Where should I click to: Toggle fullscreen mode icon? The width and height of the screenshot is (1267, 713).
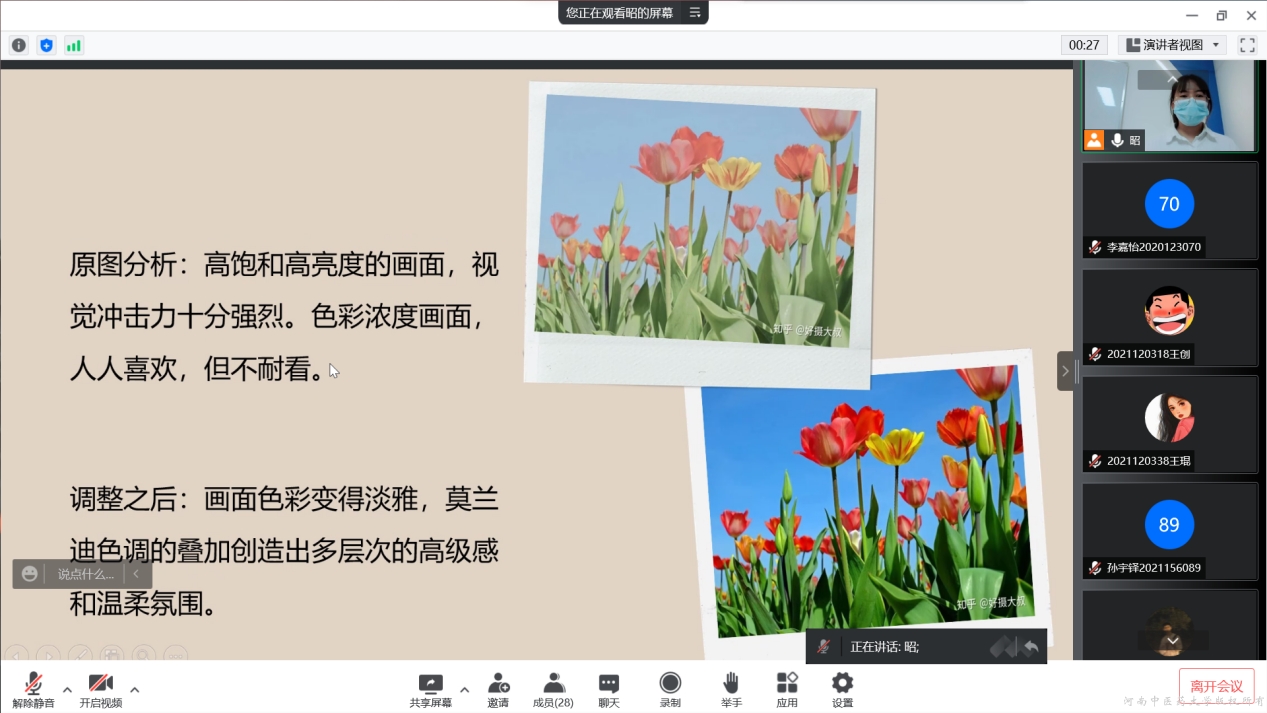click(x=1247, y=45)
